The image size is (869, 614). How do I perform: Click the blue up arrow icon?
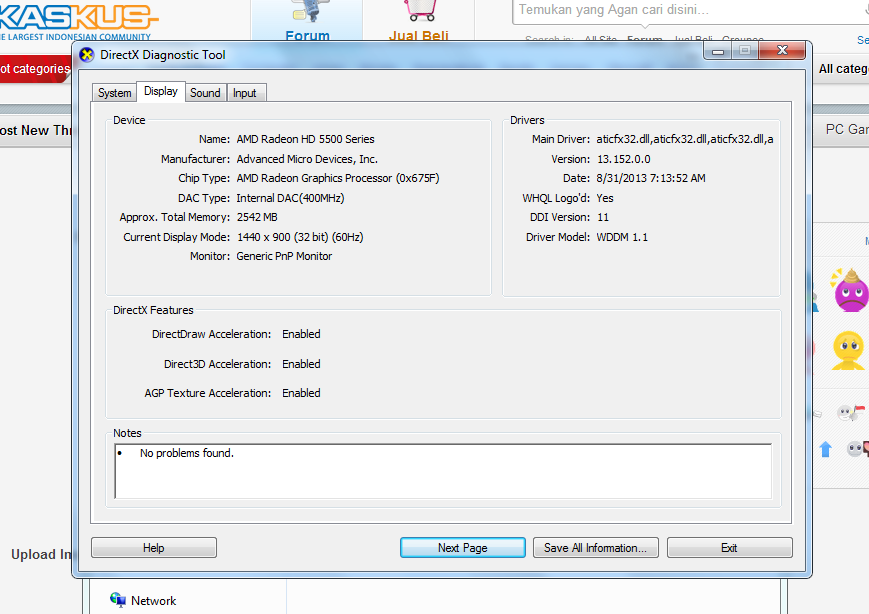point(825,449)
